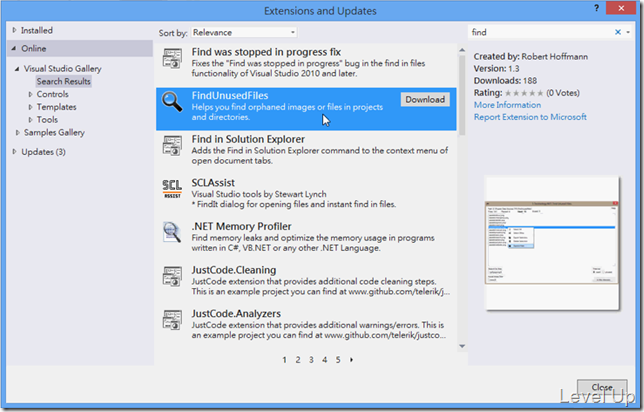
Task: Collapse the Online category arrow
Action: pyautogui.click(x=14, y=48)
